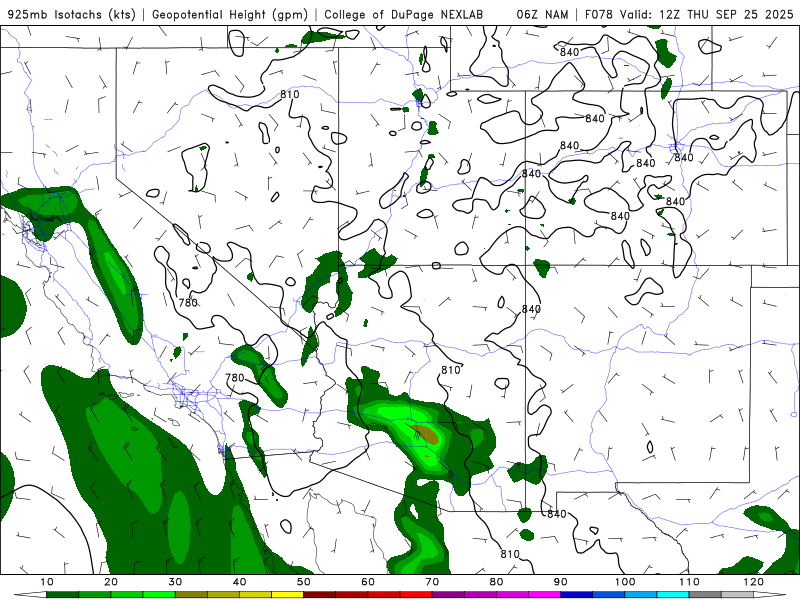Click the '925mb Isotachs (kts)' title text

71,14
